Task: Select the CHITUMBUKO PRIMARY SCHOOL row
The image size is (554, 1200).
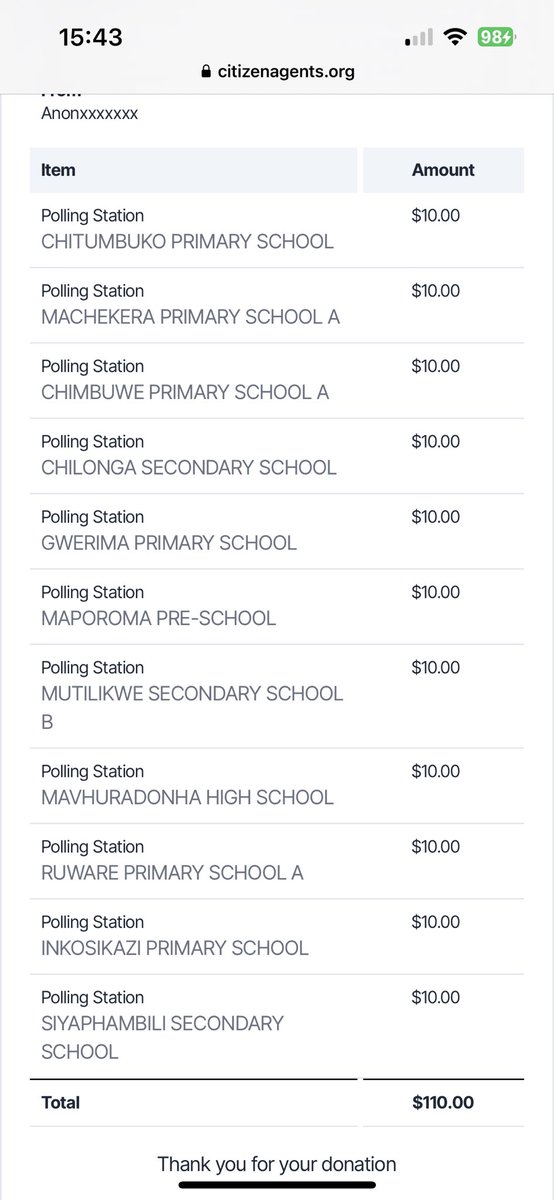Action: (x=277, y=230)
